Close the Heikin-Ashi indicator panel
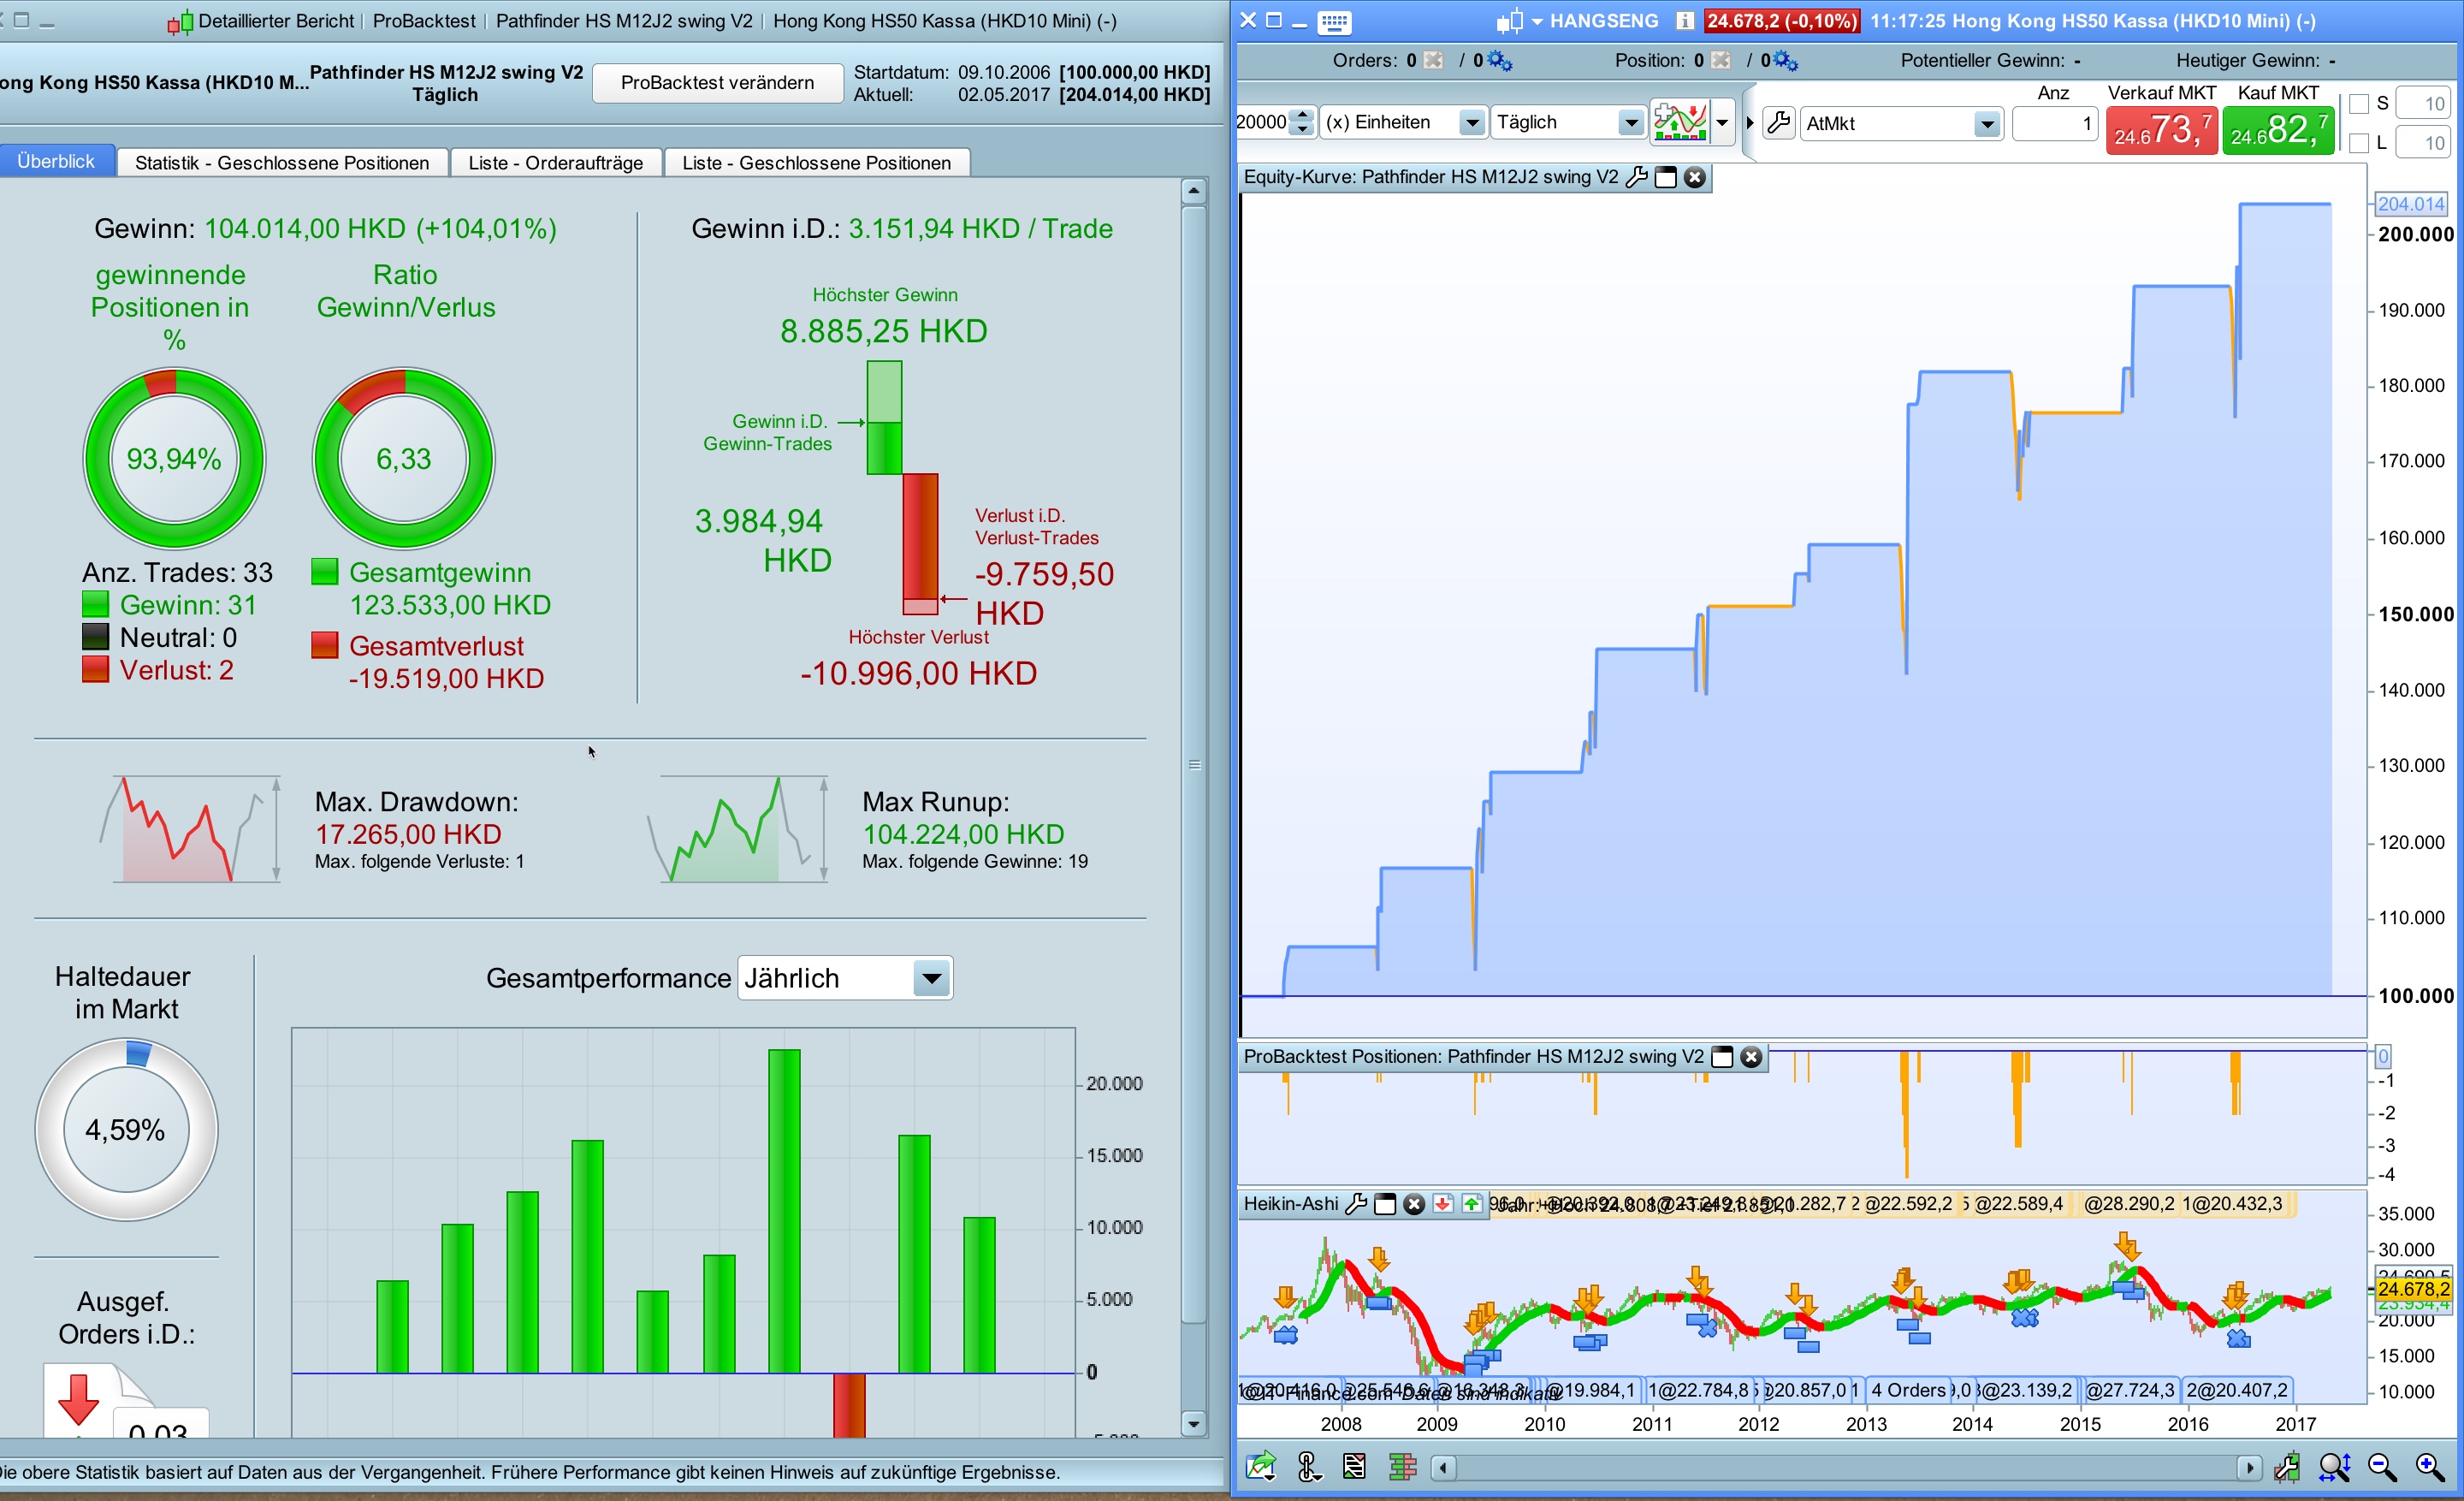This screenshot has width=2464, height=1501. tap(1413, 1204)
